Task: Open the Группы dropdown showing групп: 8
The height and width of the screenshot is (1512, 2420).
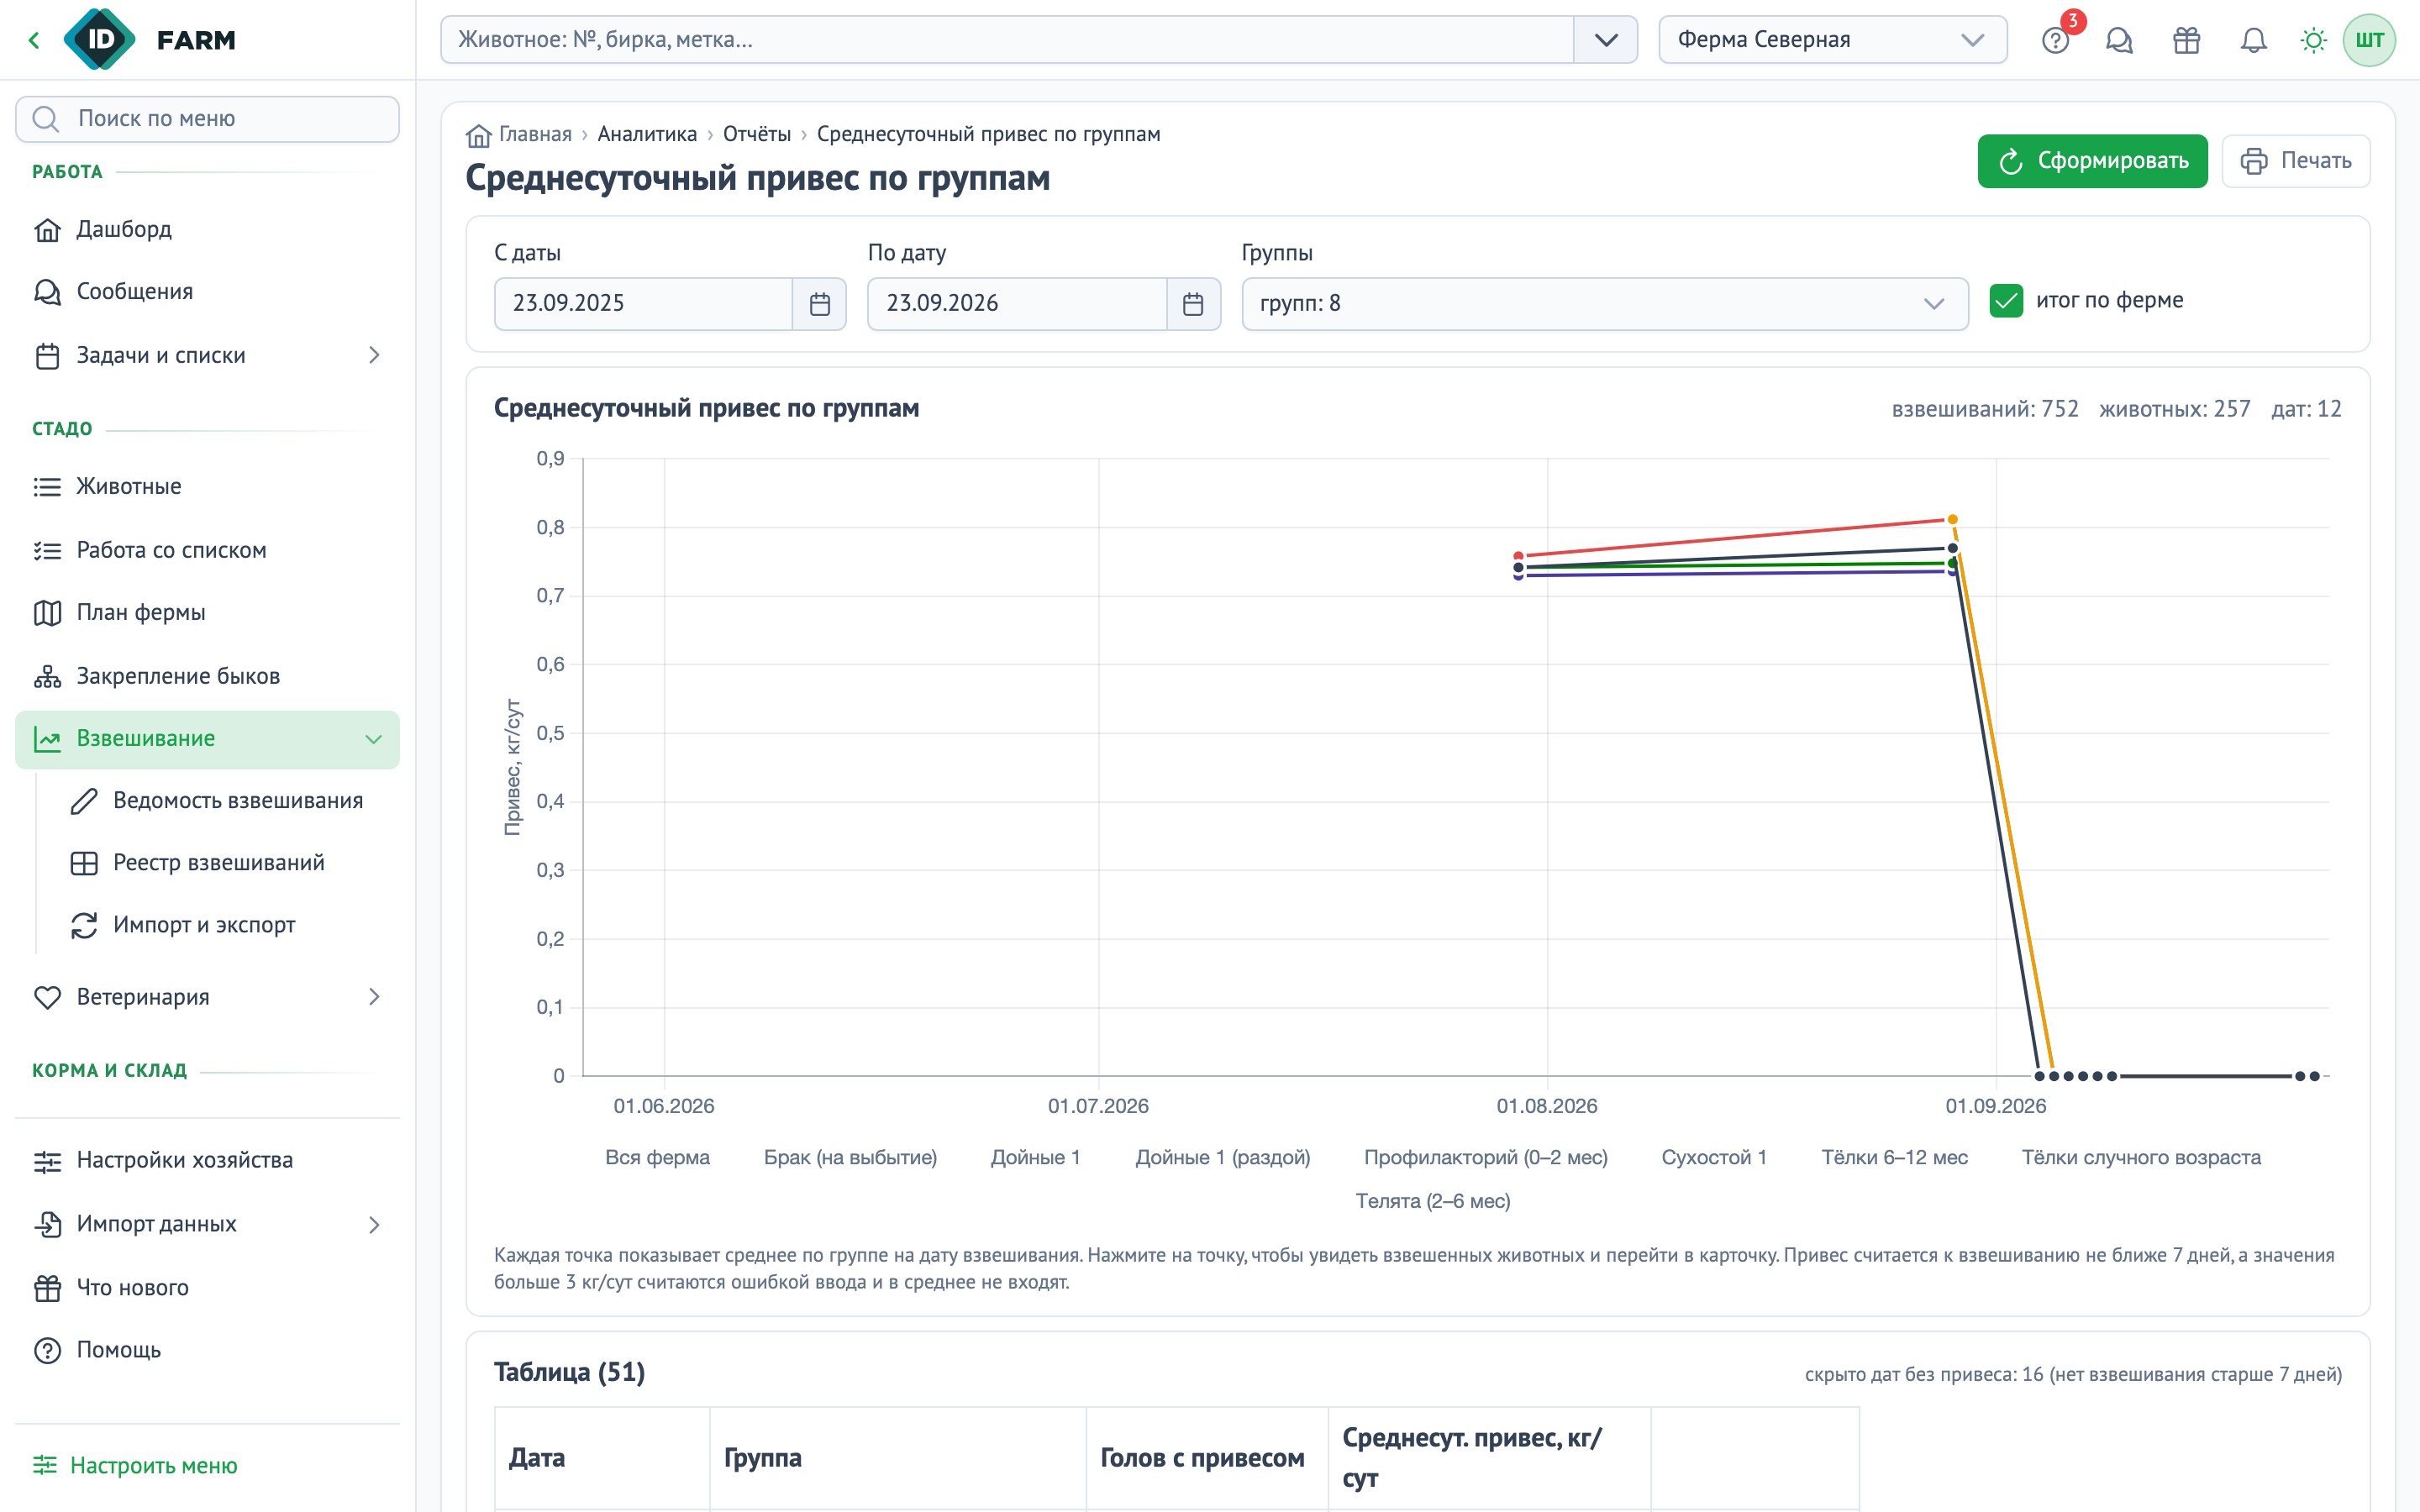Action: point(1604,304)
